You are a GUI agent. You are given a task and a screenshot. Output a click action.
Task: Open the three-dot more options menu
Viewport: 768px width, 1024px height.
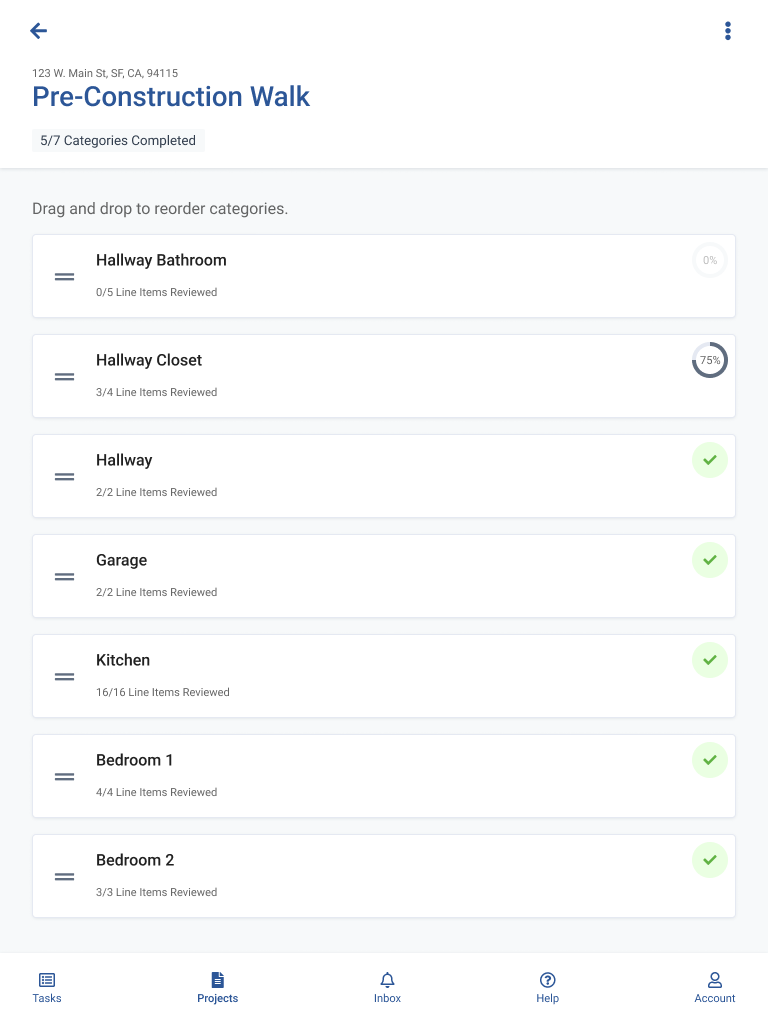728,31
